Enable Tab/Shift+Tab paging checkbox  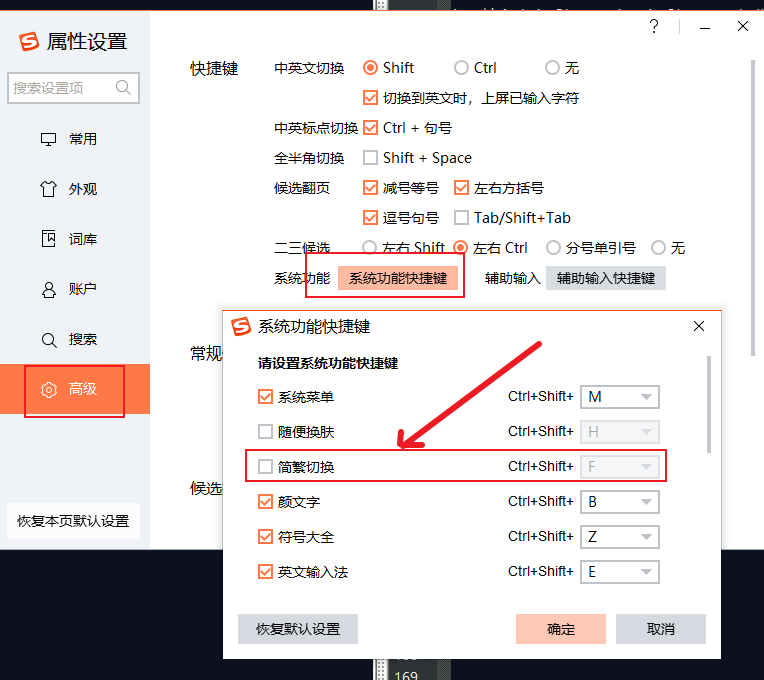click(461, 218)
